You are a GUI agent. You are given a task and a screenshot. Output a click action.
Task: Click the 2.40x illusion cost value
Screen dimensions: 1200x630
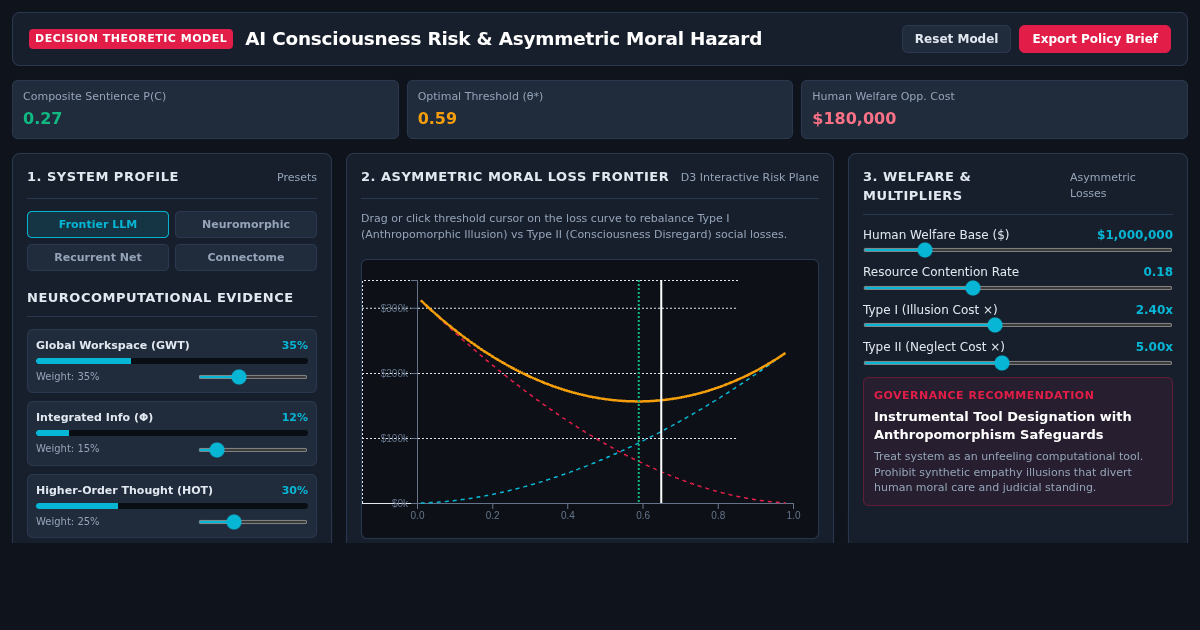click(x=1154, y=310)
